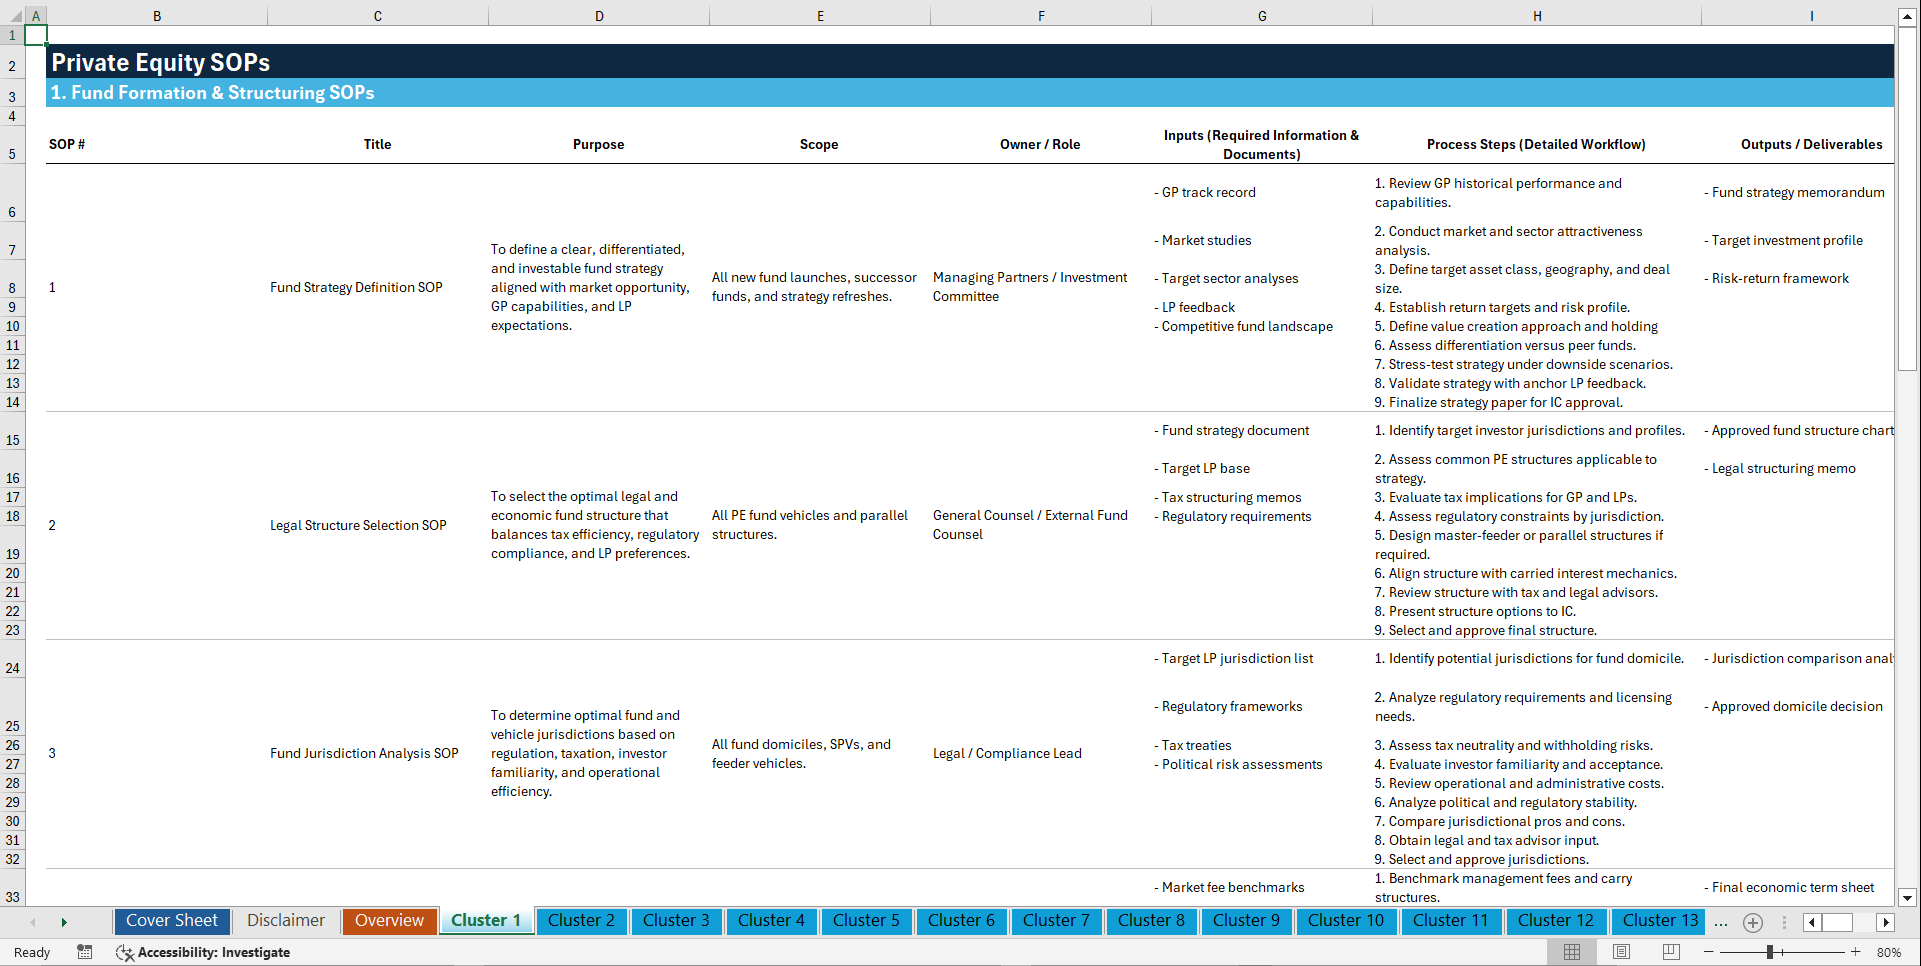
Task: Open the Cover Sheet tab
Action: coord(171,921)
